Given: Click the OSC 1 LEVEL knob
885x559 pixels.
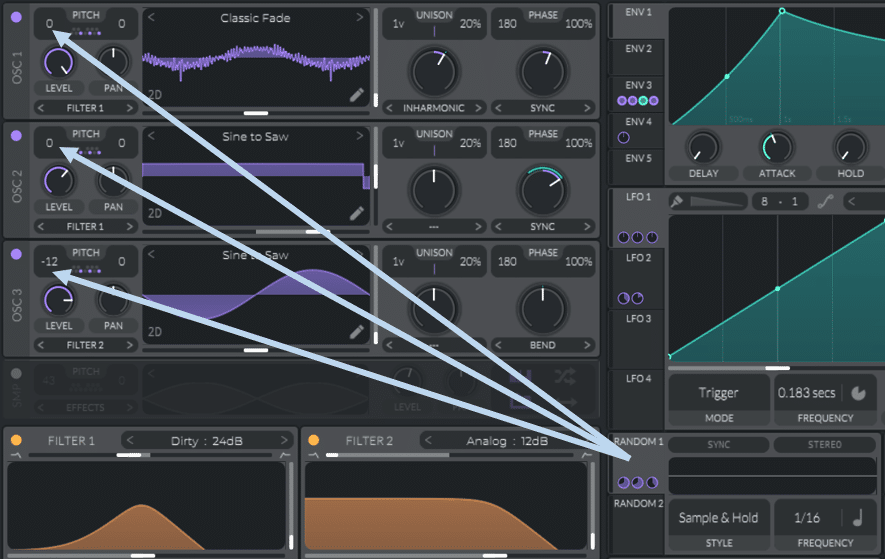Looking at the screenshot, I should [x=59, y=63].
